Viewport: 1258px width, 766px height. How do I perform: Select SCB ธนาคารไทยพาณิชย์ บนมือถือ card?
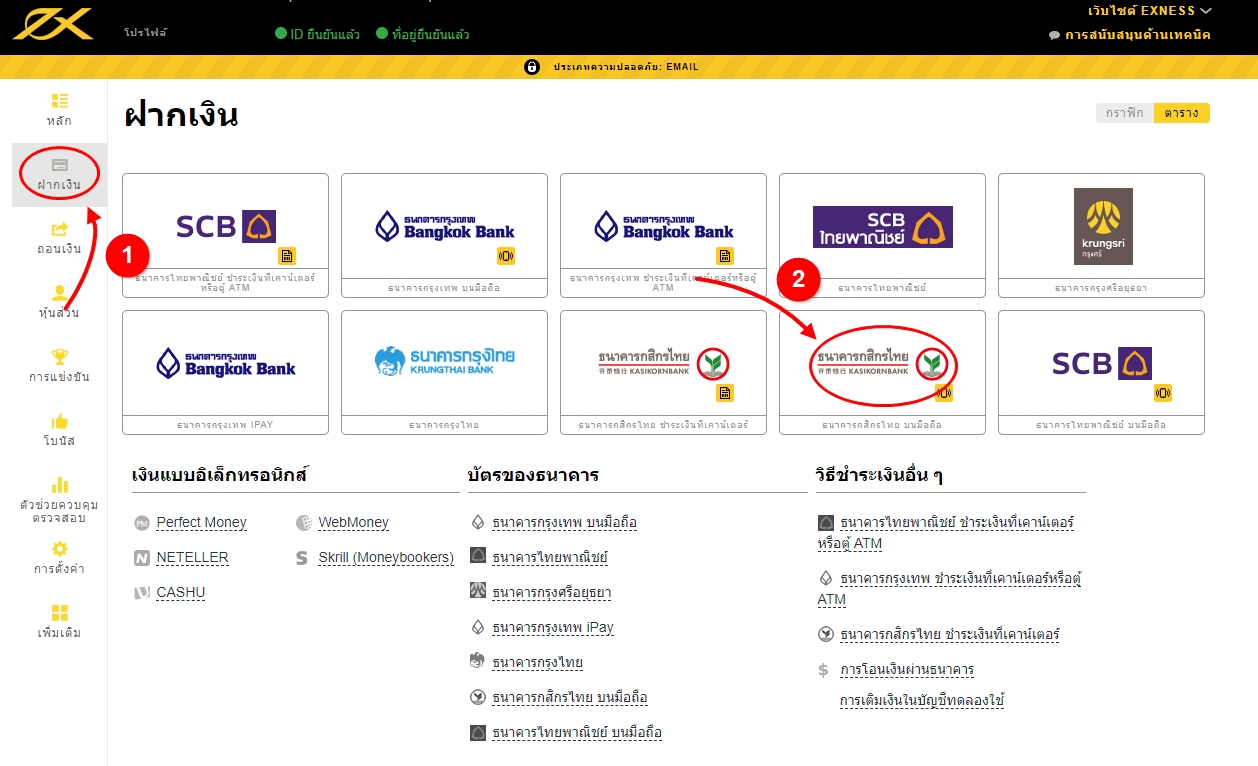pyautogui.click(x=1101, y=372)
